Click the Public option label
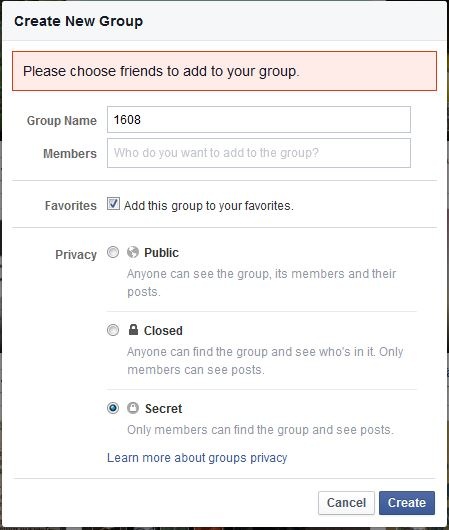This screenshot has width=449, height=530. click(161, 252)
